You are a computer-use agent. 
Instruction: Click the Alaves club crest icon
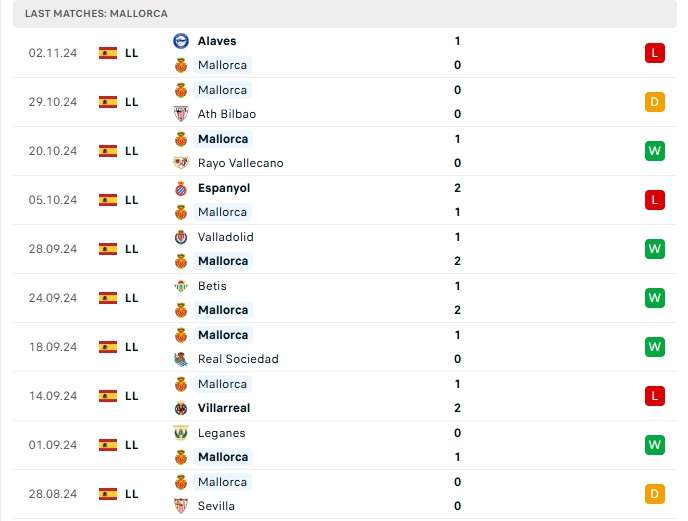tap(181, 41)
